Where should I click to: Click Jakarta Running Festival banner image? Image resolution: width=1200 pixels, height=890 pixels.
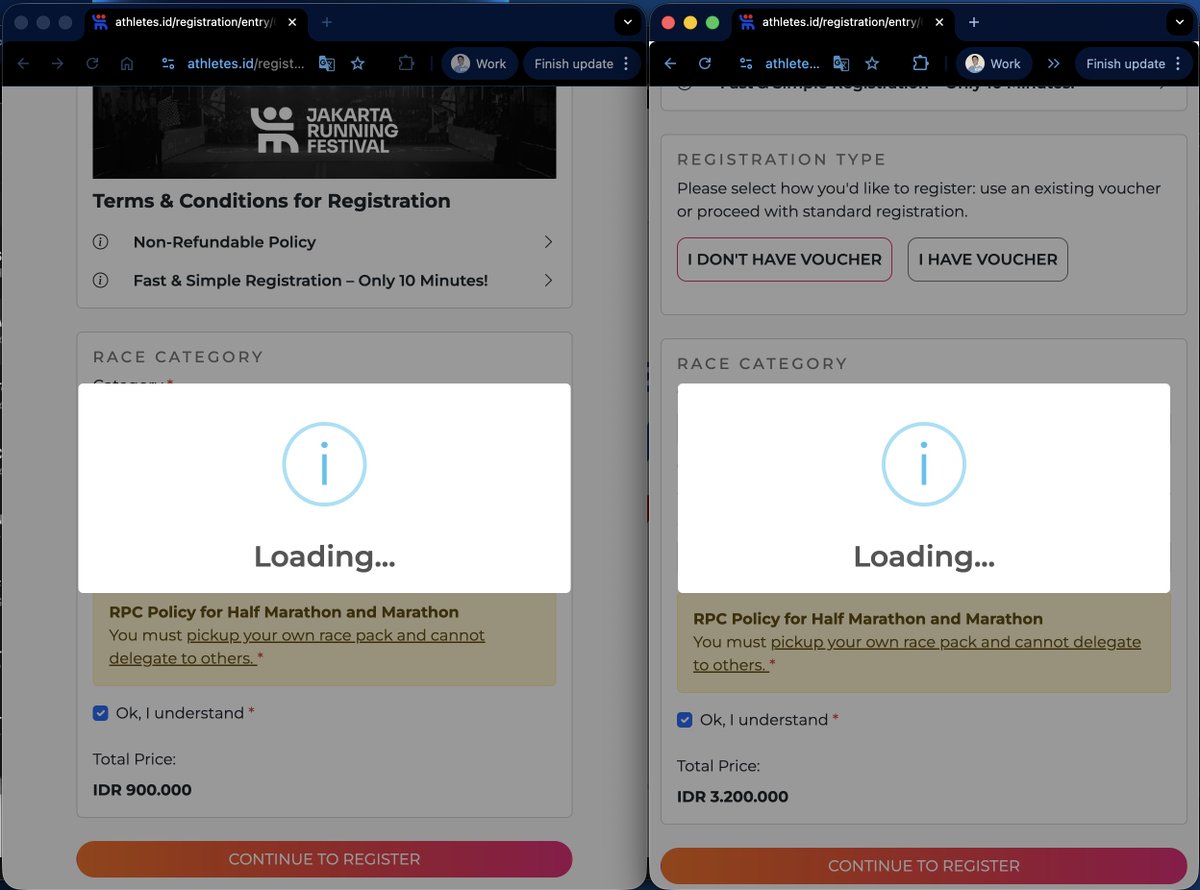tap(324, 132)
